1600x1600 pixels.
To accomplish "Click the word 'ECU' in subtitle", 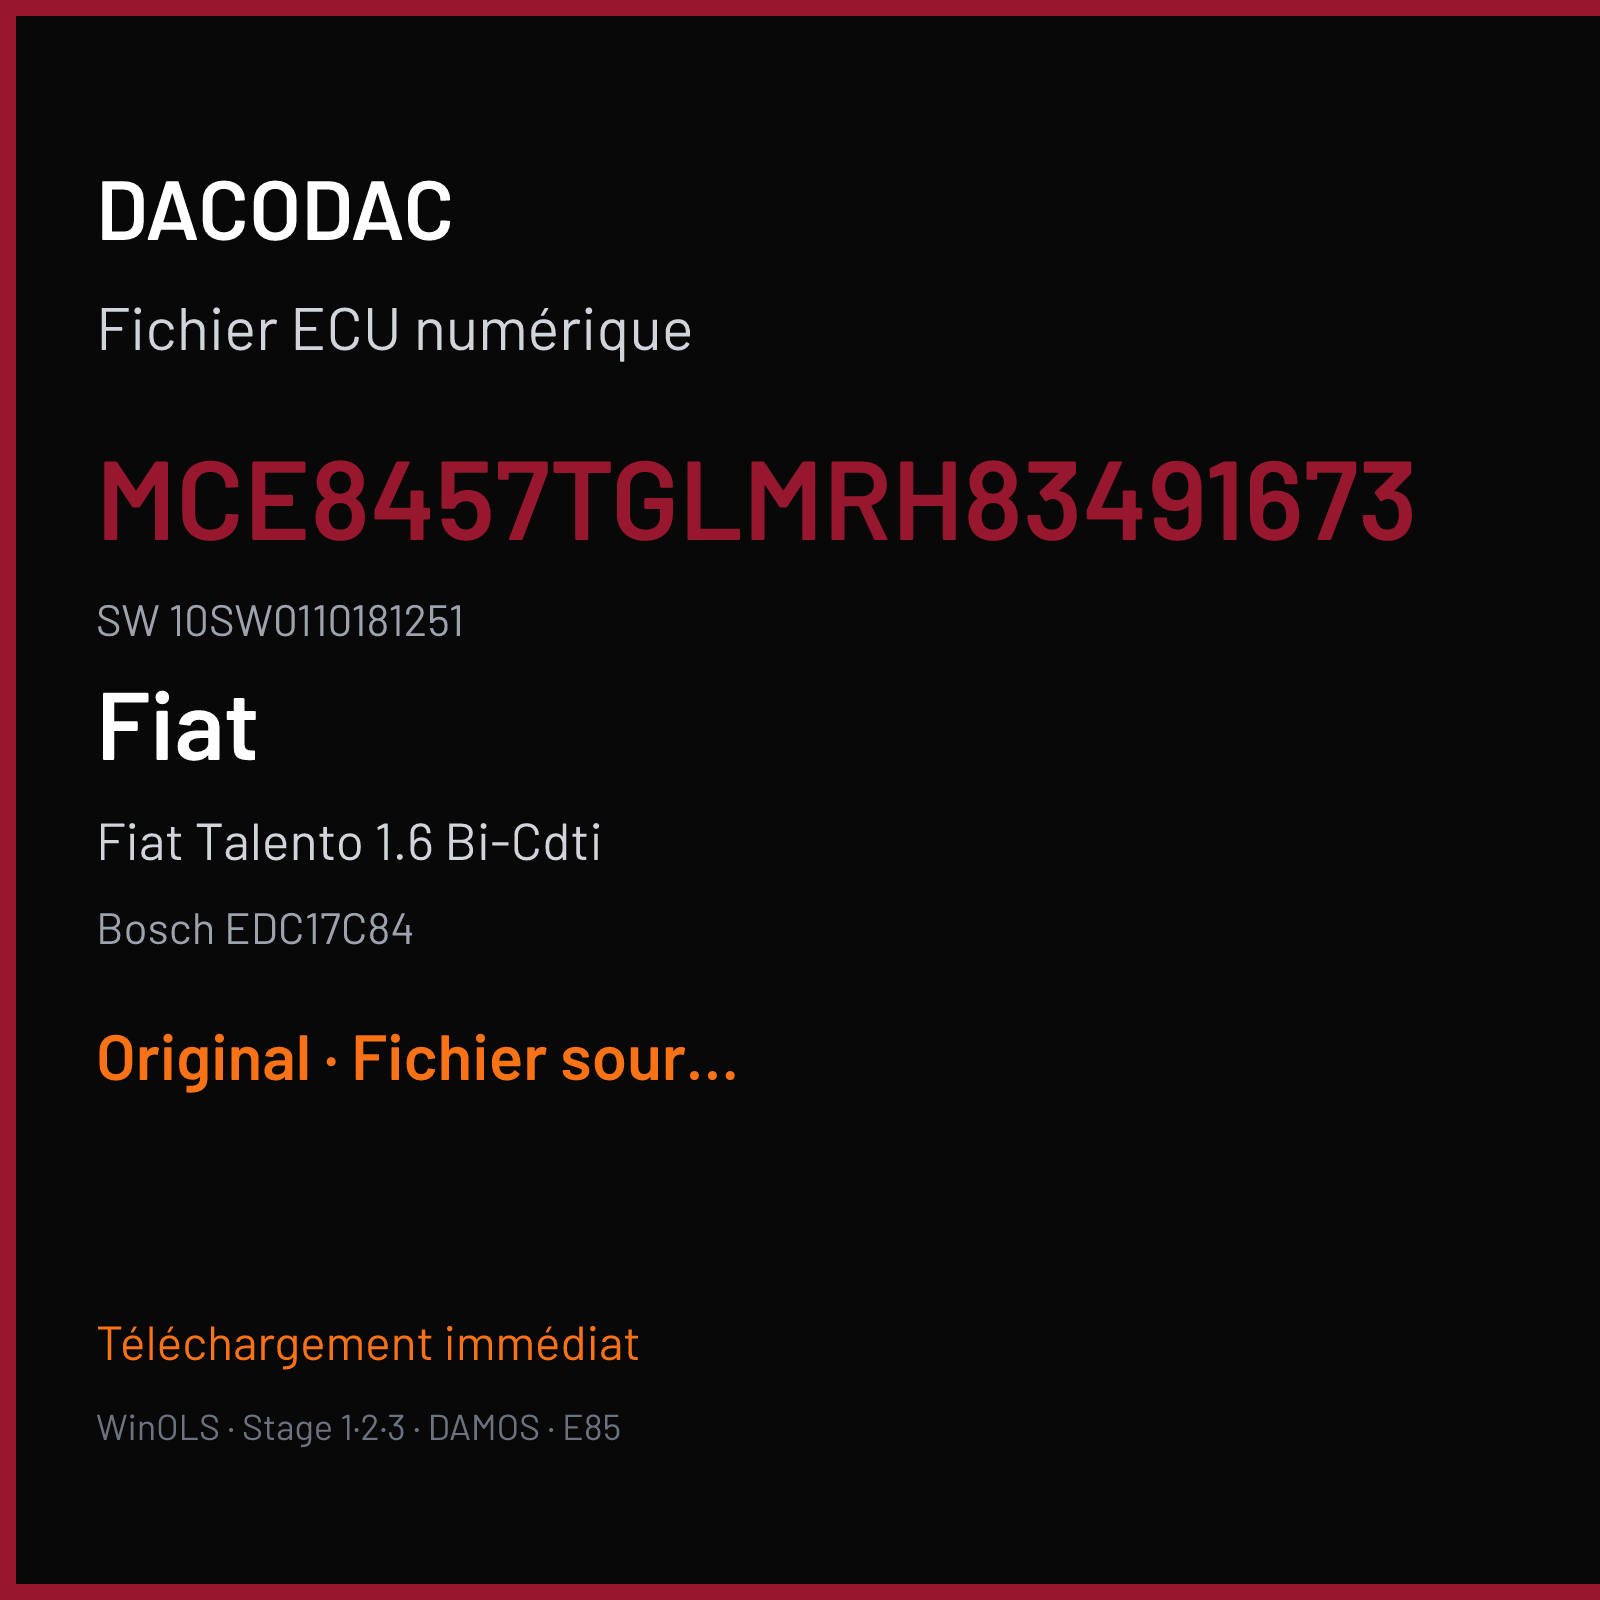I will point(346,331).
